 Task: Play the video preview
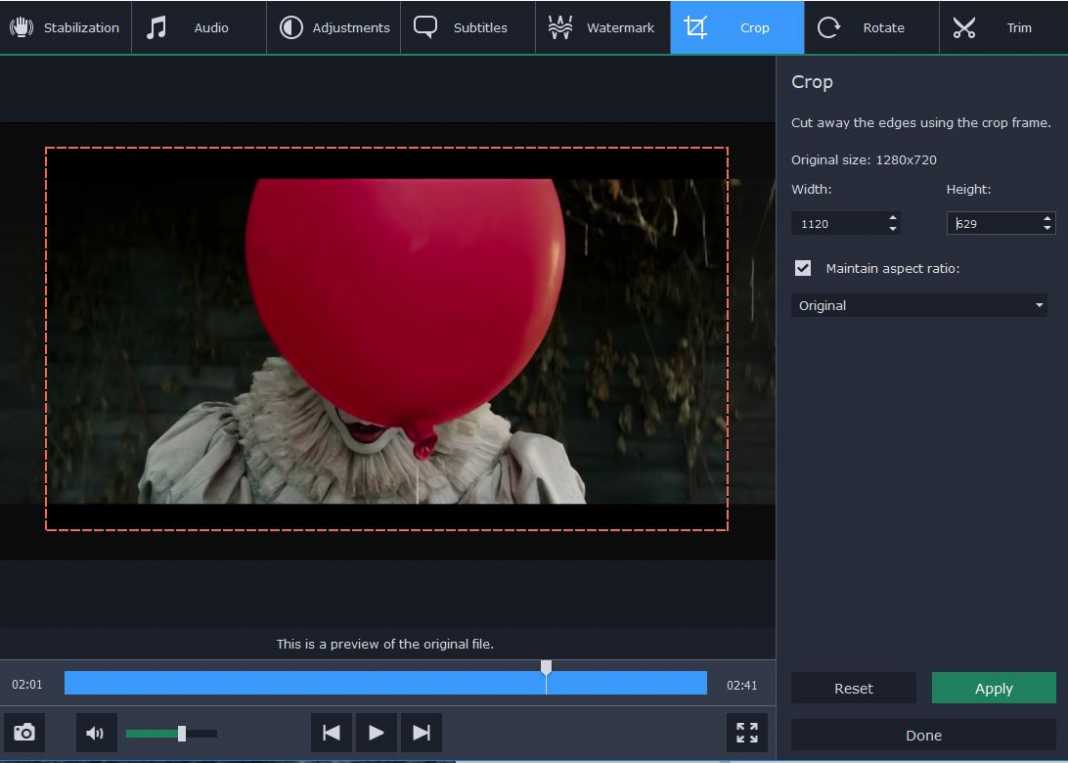tap(376, 732)
